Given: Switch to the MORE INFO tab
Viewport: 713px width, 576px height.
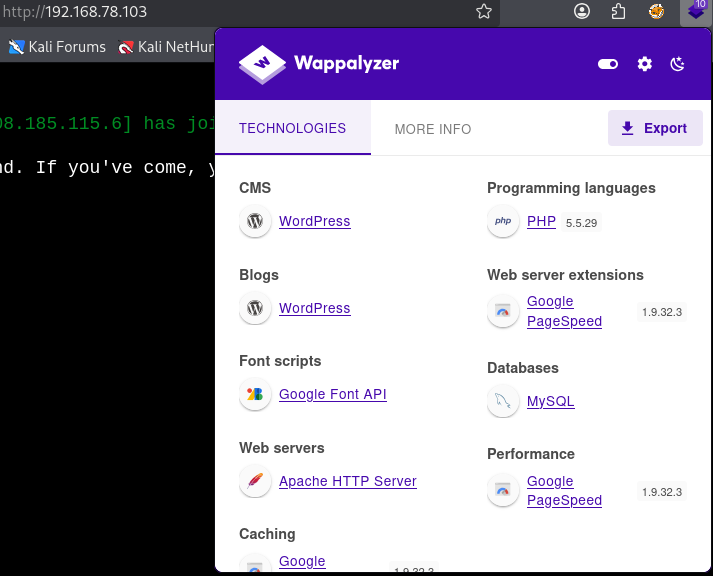Looking at the screenshot, I should click(x=433, y=129).
